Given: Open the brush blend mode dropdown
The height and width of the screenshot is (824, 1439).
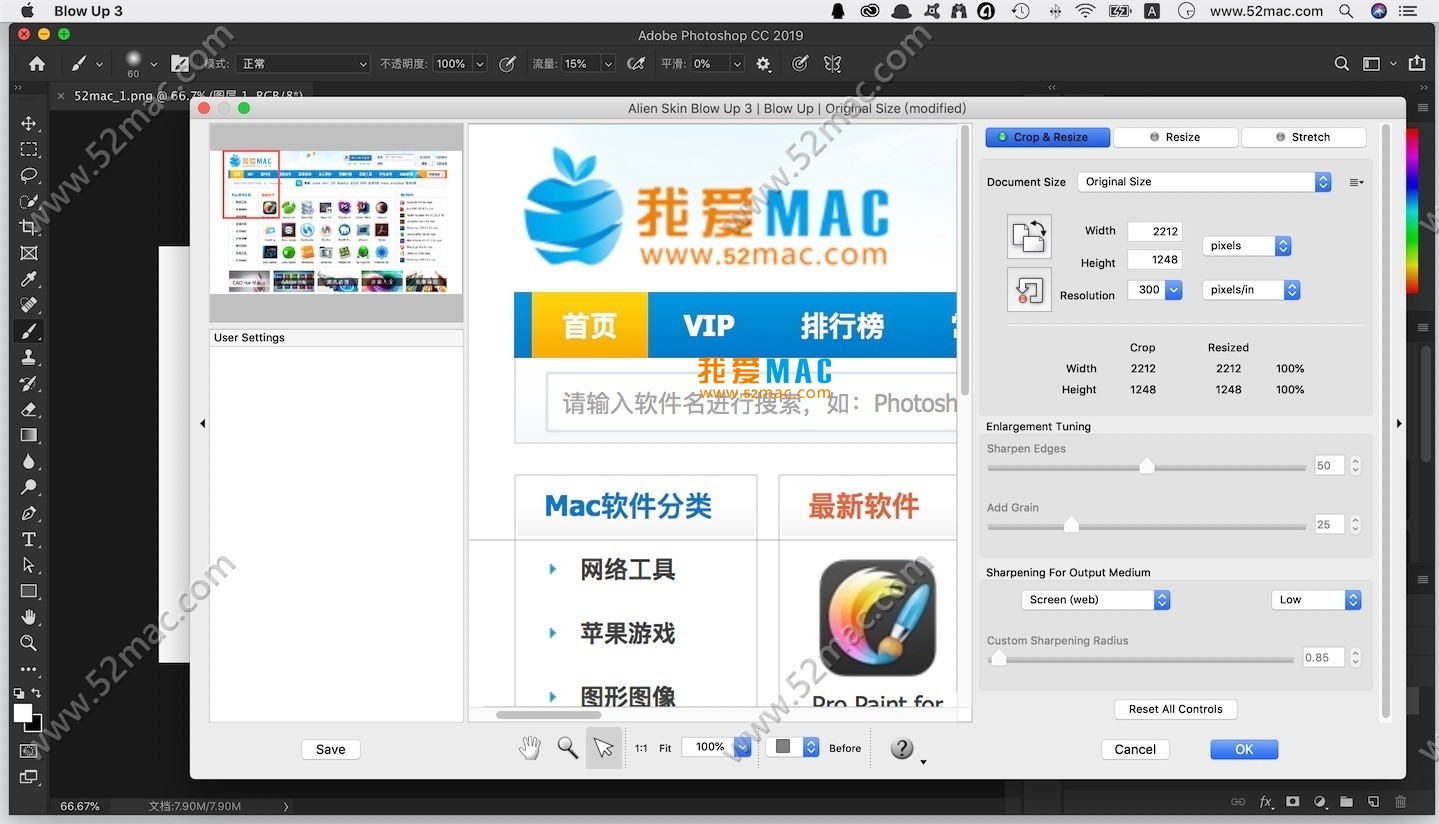Looking at the screenshot, I should (x=303, y=63).
